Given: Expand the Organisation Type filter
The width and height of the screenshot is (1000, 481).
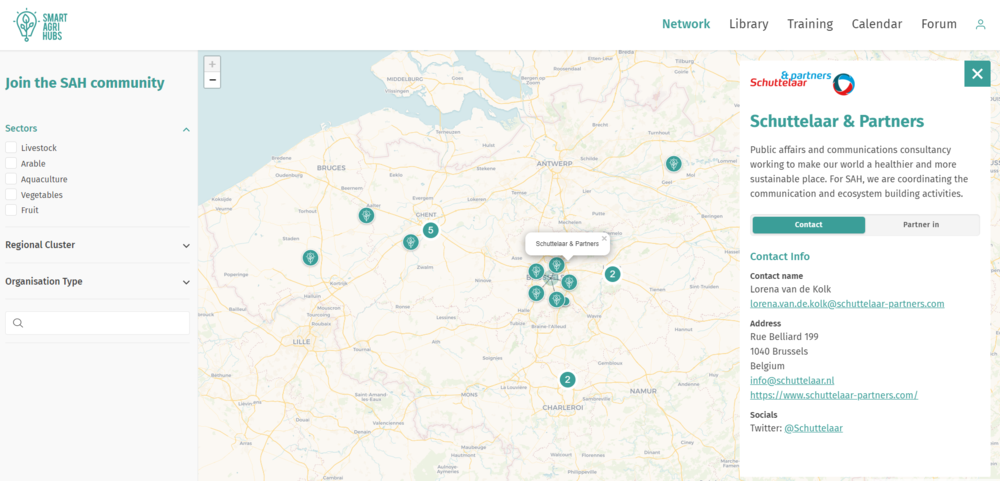Looking at the screenshot, I should pos(186,282).
